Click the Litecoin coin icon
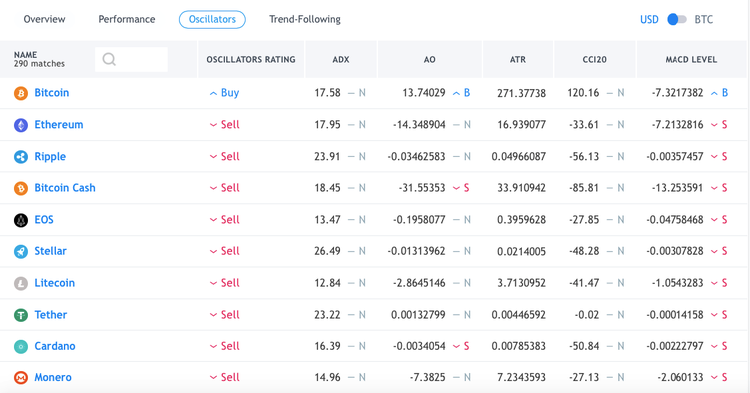 [21, 284]
